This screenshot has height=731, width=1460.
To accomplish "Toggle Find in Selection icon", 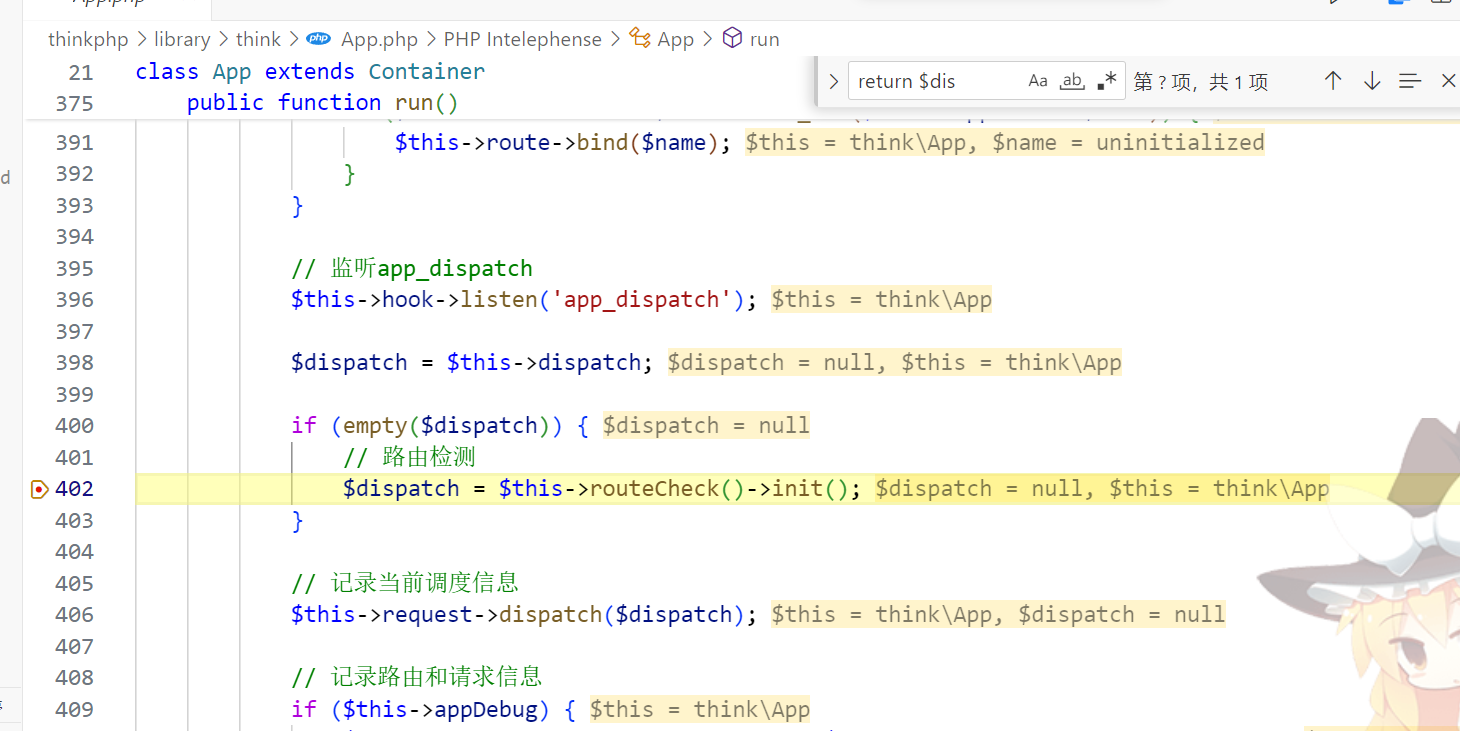I will [1410, 81].
